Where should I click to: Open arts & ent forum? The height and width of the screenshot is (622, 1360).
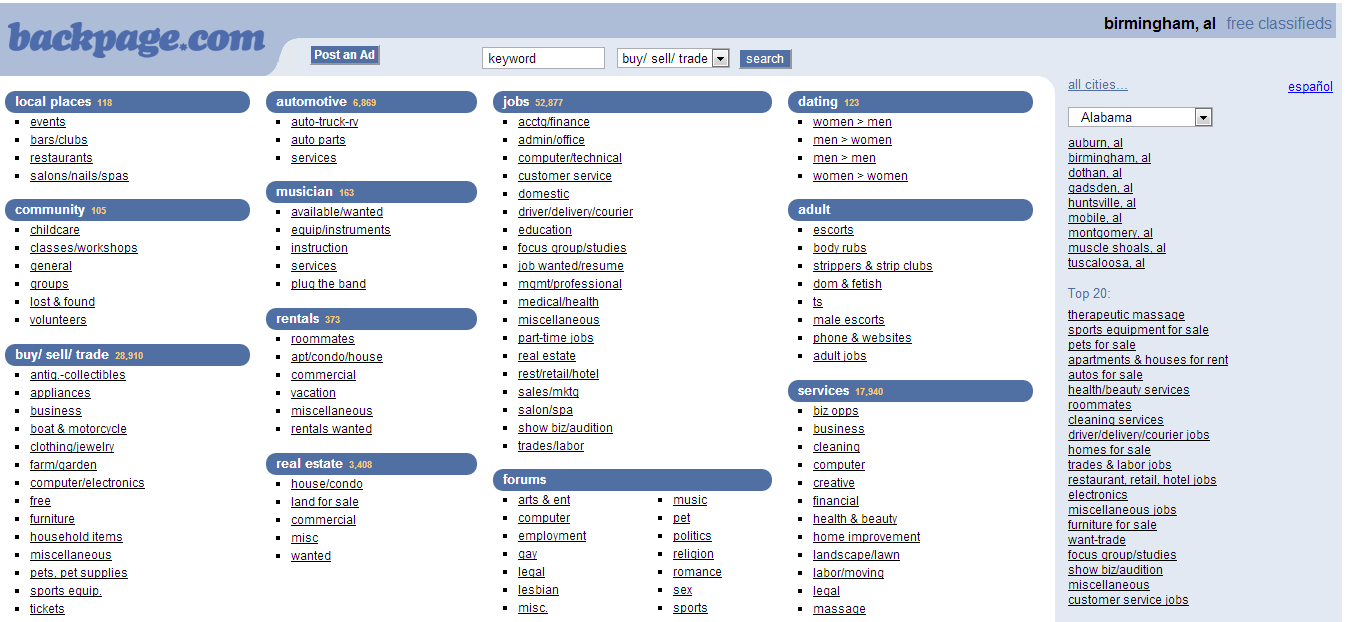[544, 500]
